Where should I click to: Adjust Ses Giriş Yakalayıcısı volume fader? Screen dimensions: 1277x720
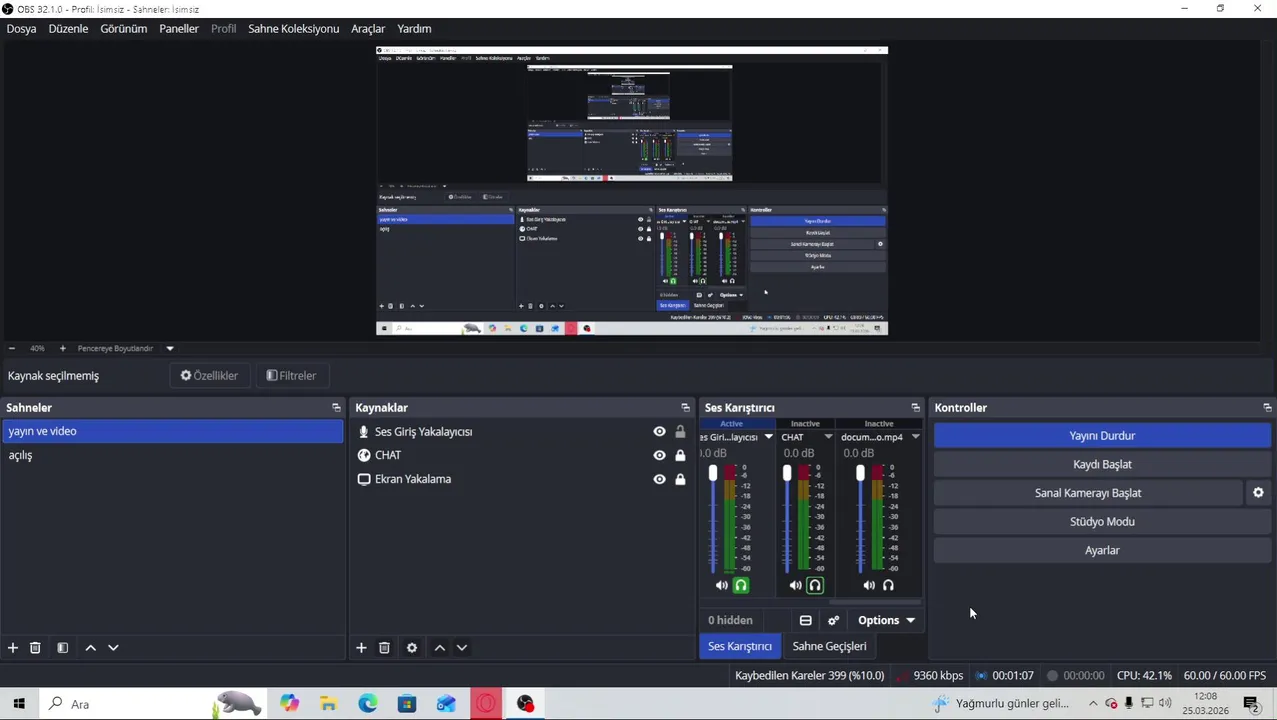[x=713, y=473]
